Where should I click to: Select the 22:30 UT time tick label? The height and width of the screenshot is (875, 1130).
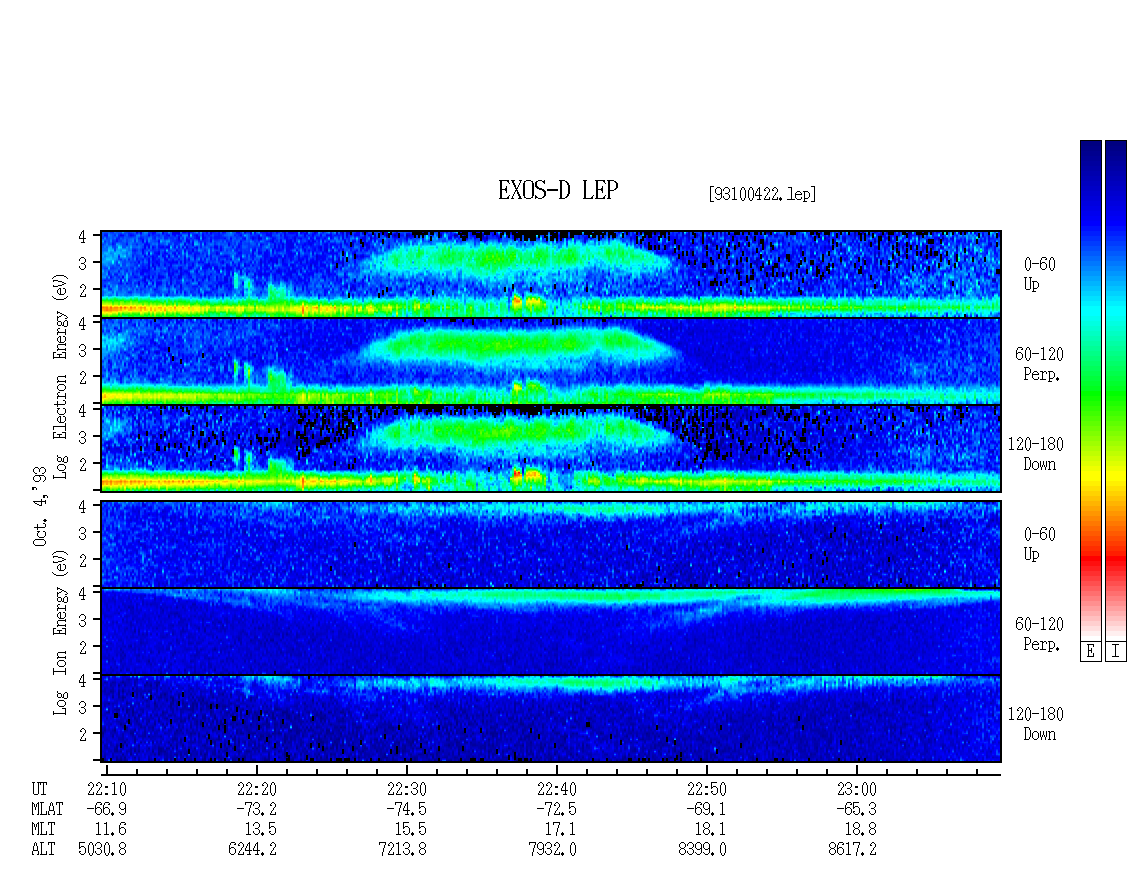406,789
